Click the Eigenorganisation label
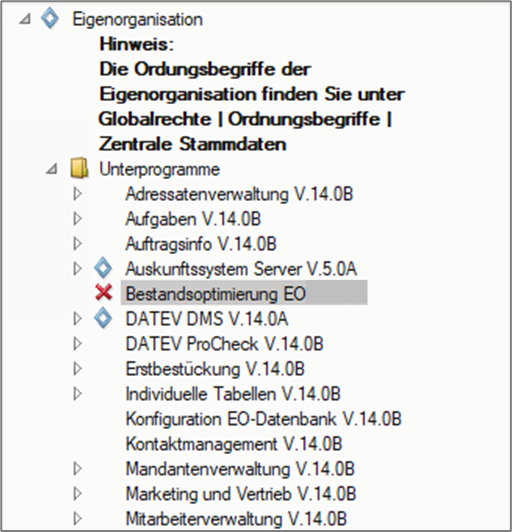The image size is (512, 532). [137, 20]
